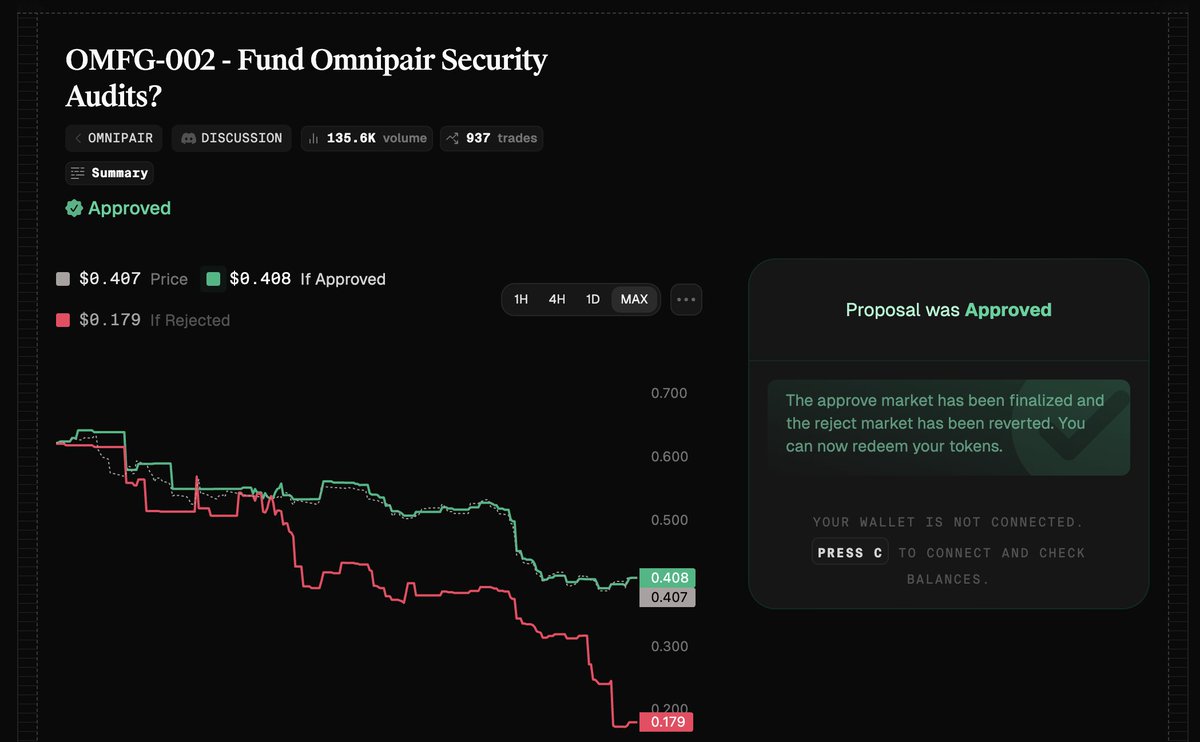Screen dimensions: 1200x742
Task: Click the PRESS C connect wallet key
Action: click(850, 552)
